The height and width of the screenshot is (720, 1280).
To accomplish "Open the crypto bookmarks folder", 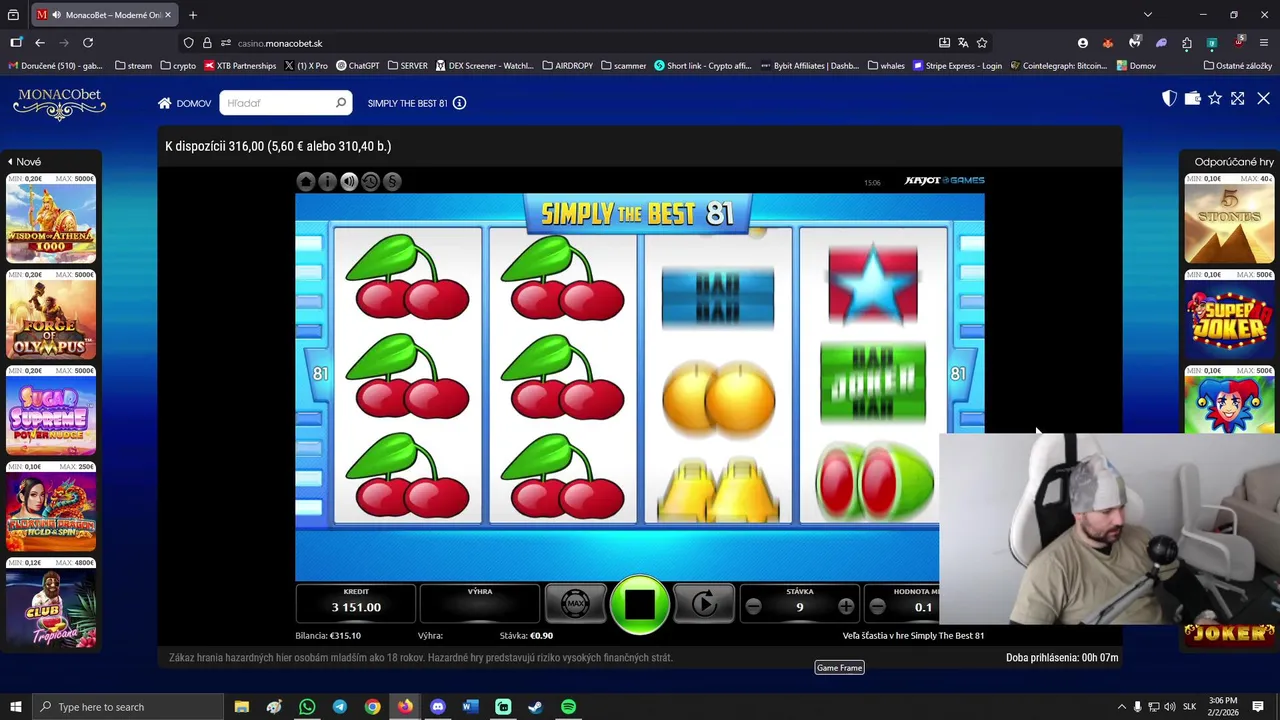I will click(178, 66).
